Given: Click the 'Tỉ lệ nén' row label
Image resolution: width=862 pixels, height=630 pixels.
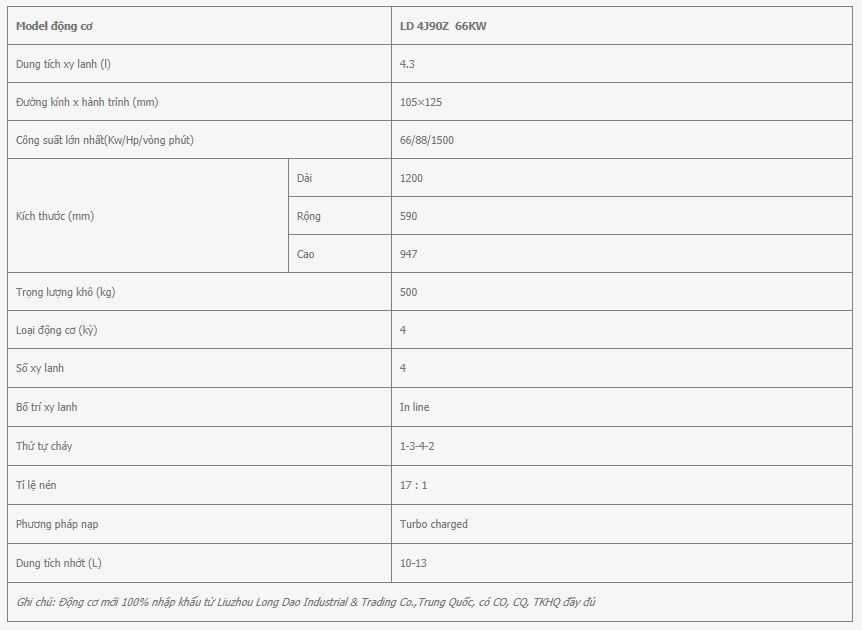Looking at the screenshot, I should pos(36,485).
